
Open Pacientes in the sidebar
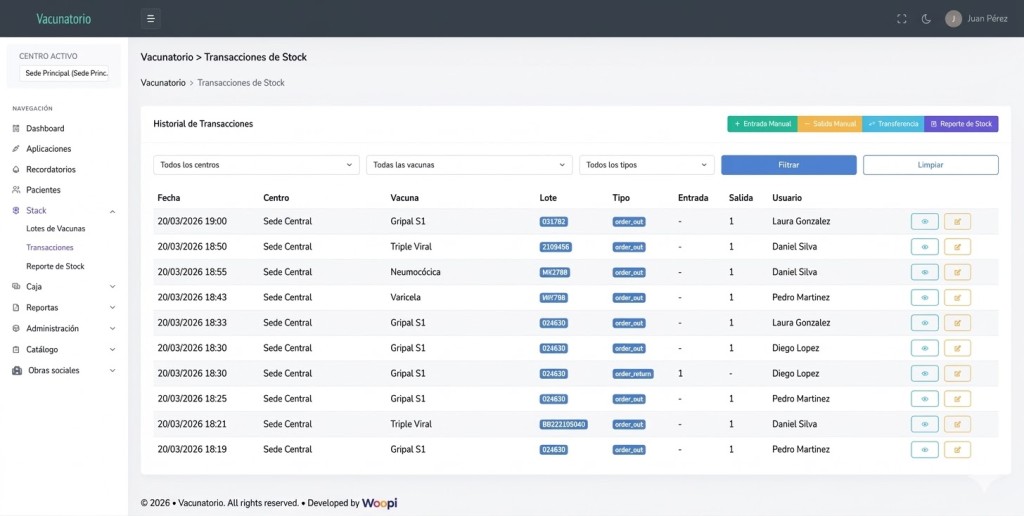click(43, 190)
